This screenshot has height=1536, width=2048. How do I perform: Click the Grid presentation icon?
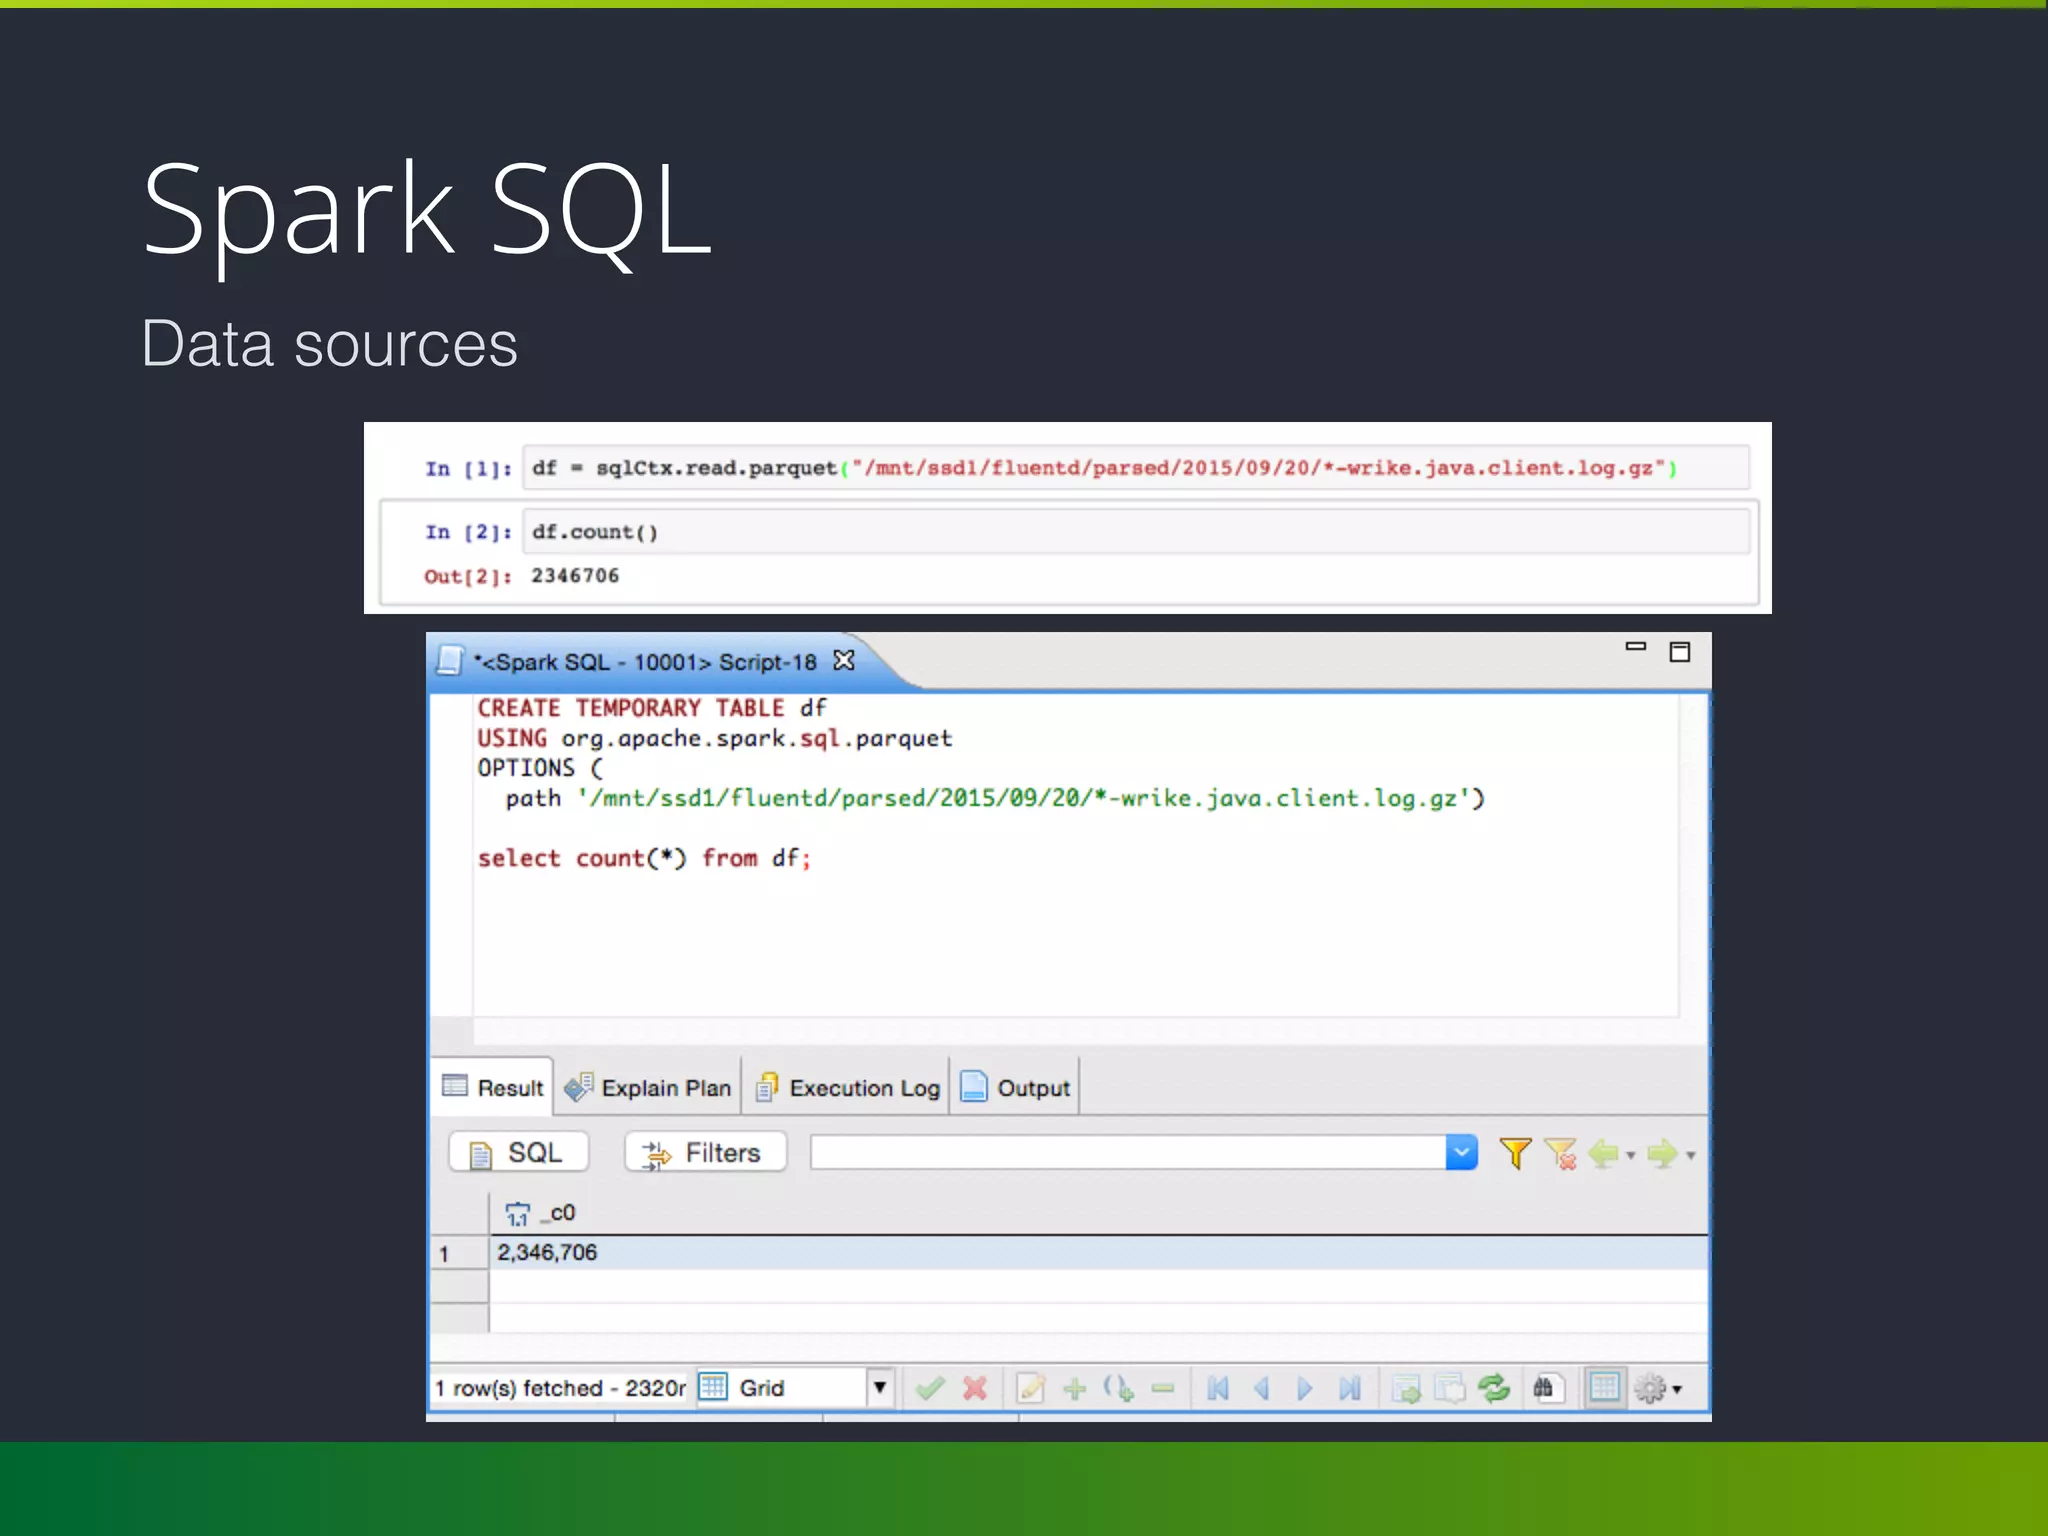click(713, 1387)
